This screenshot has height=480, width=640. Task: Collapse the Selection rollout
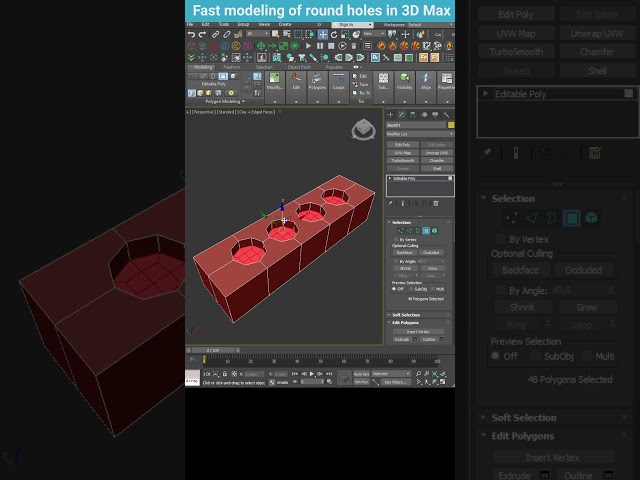pos(389,222)
